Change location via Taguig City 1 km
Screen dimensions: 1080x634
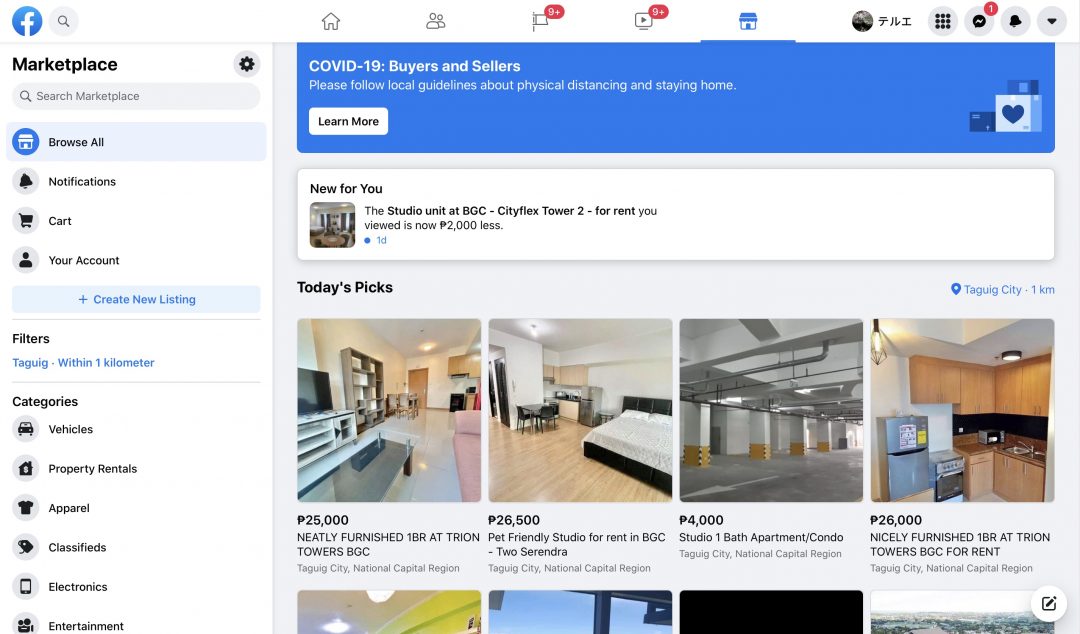1002,290
